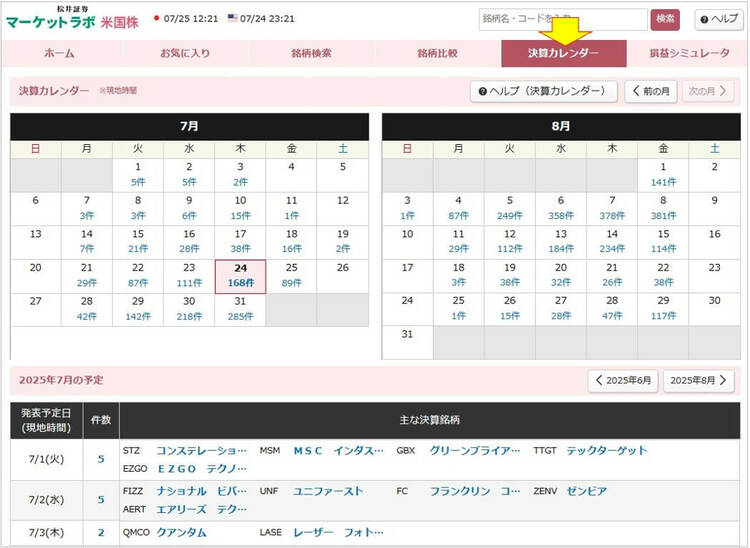Open the テックターゲット stock link
The height and width of the screenshot is (548, 750).
(x=607, y=451)
